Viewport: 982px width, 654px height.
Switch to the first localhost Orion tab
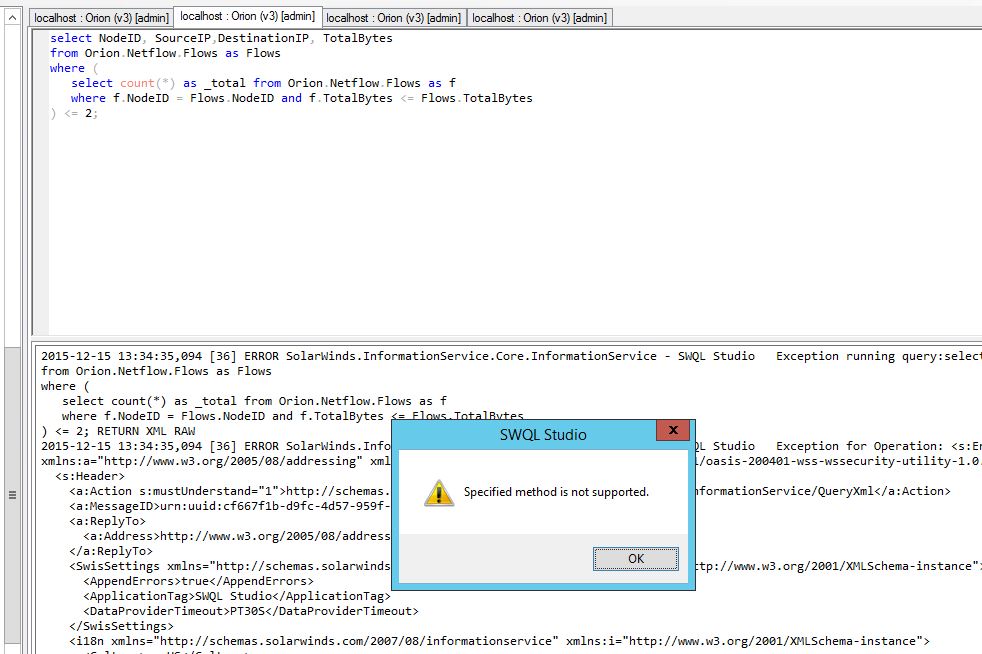click(x=101, y=18)
